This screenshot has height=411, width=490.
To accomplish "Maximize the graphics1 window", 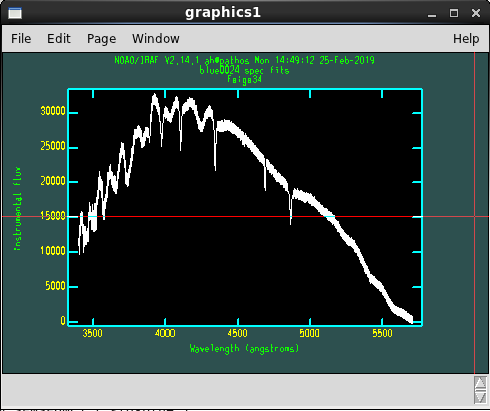I will 454,13.
